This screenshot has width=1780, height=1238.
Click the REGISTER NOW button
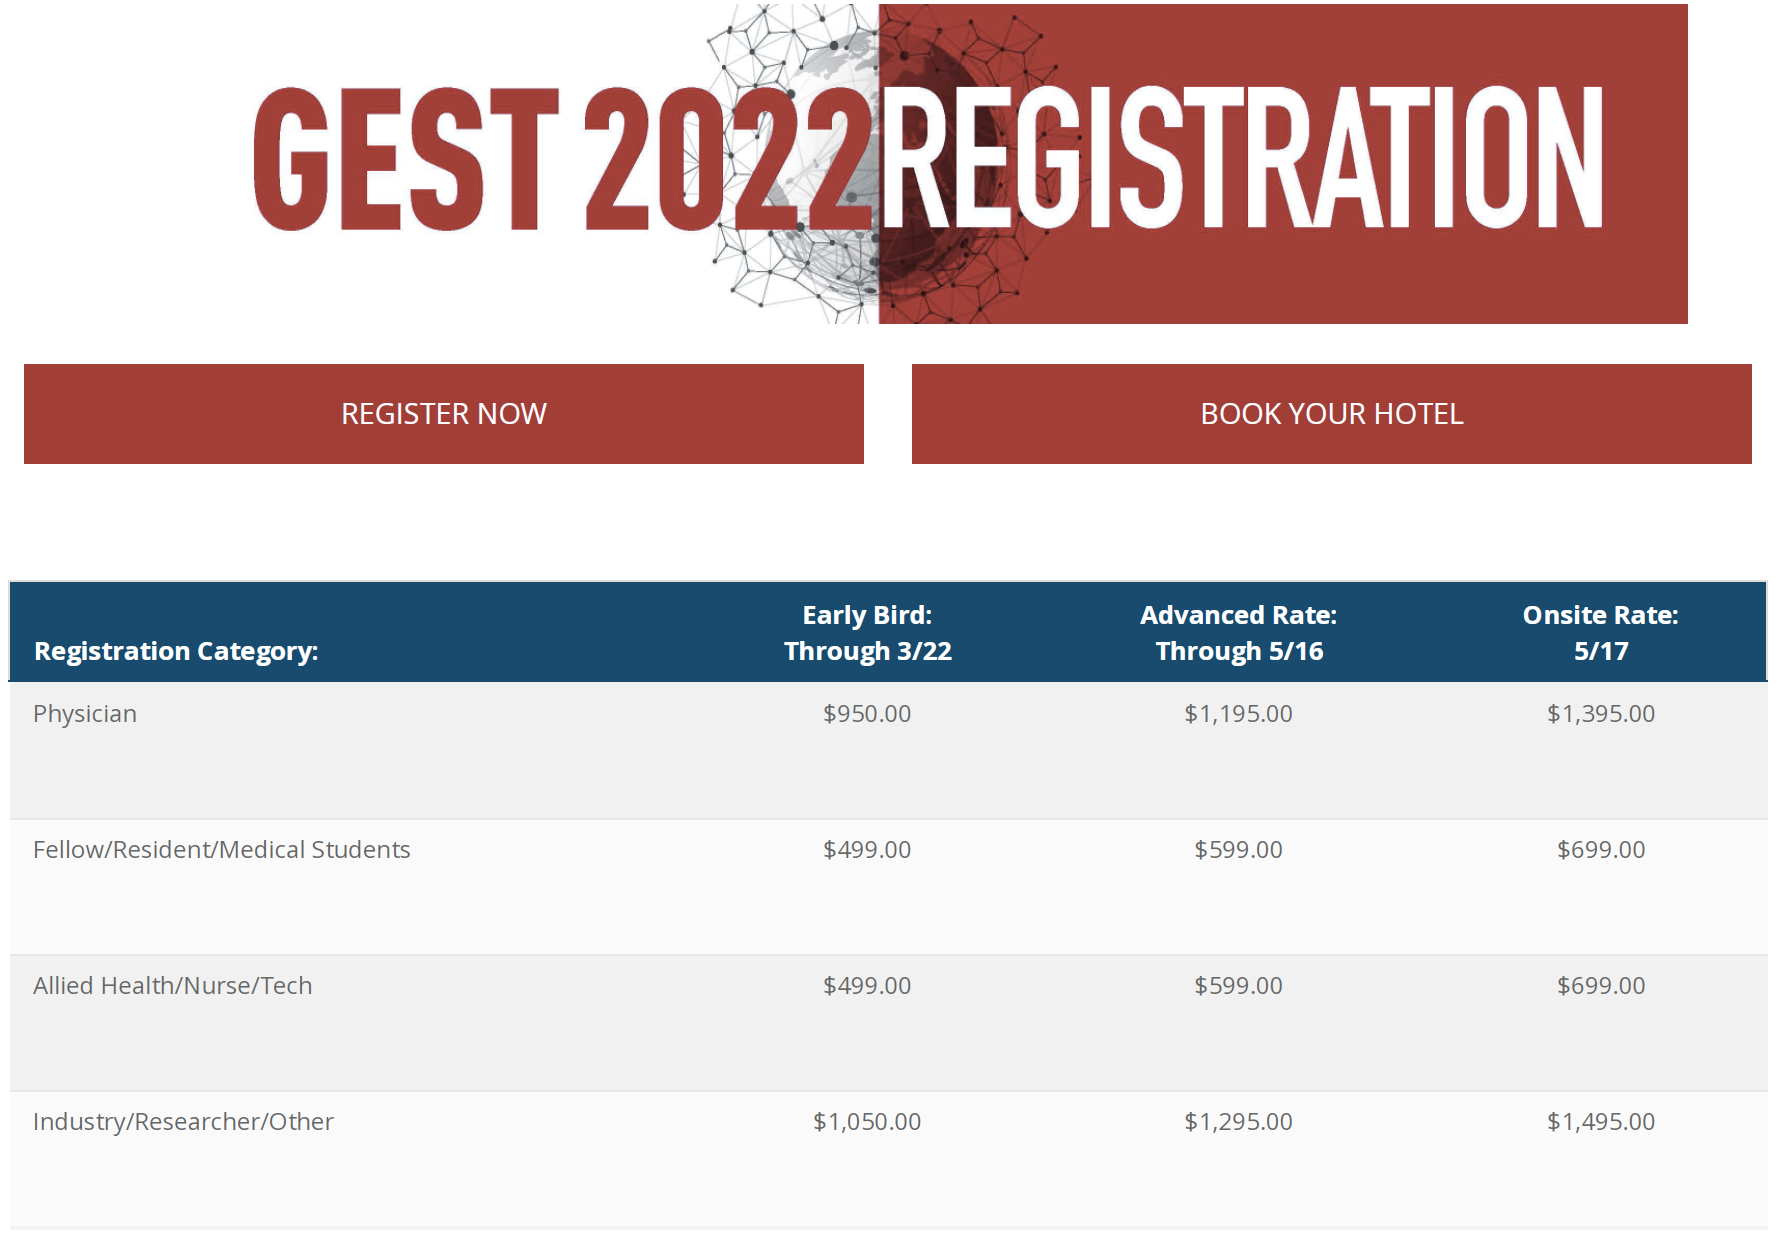[x=443, y=414]
